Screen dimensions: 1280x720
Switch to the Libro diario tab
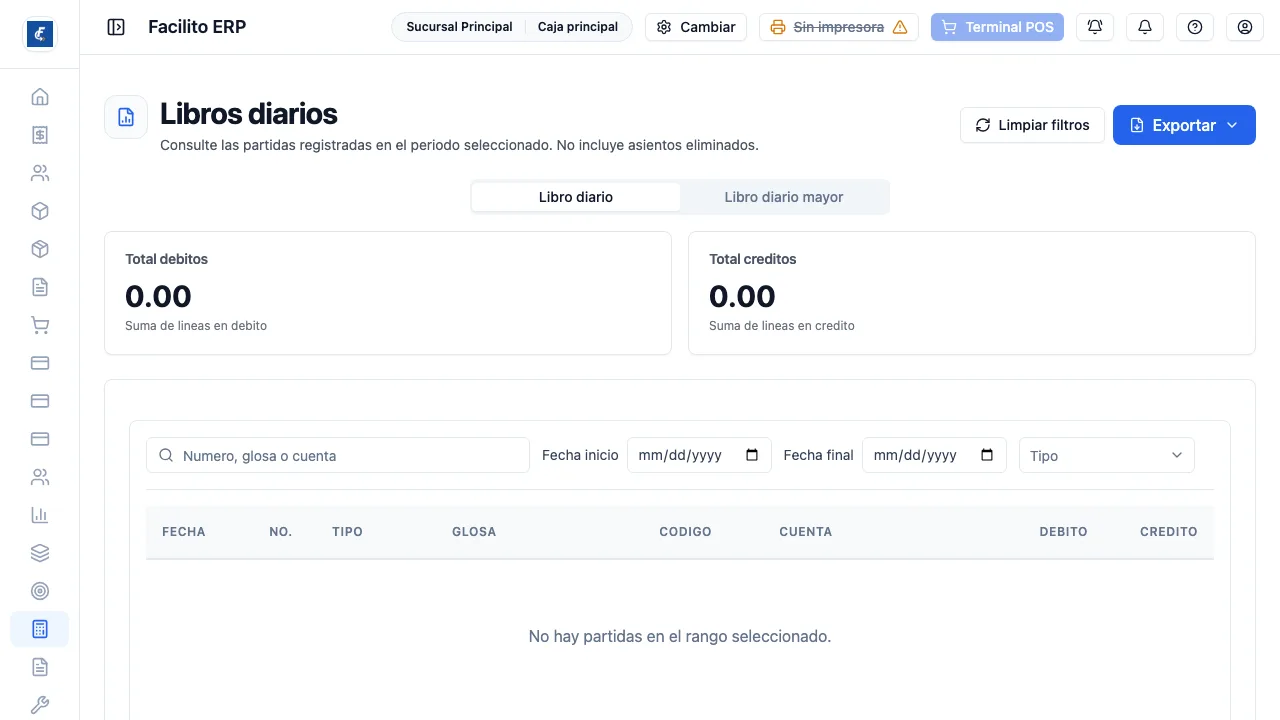tap(576, 197)
